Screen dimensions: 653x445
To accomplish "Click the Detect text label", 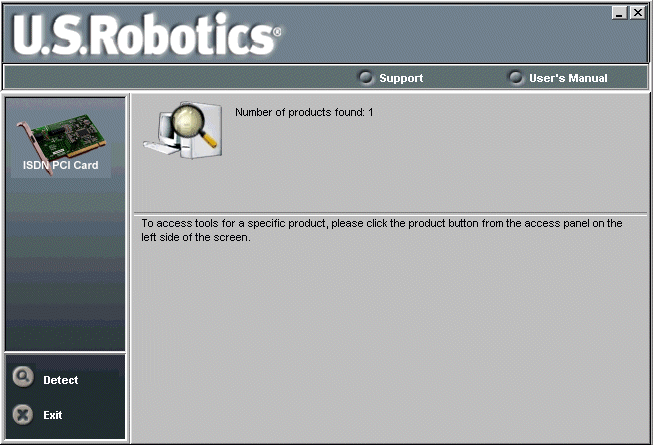I will pos(60,380).
